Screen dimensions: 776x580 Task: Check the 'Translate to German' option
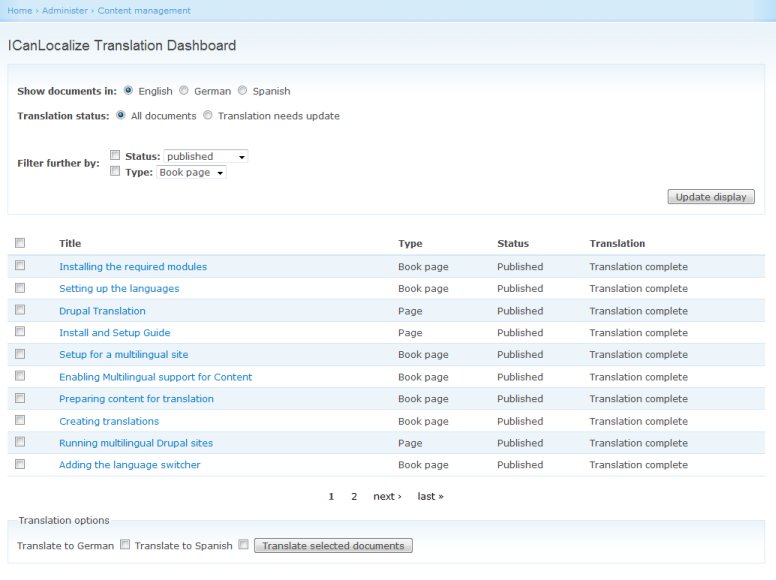tap(125, 545)
